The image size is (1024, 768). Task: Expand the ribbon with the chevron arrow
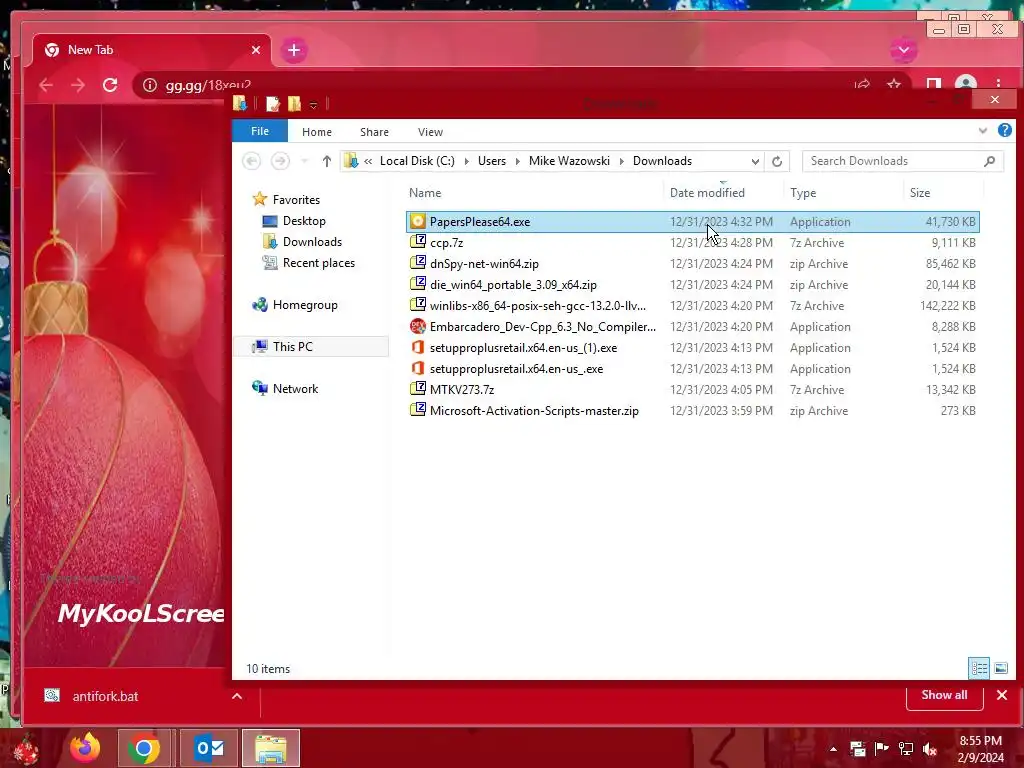point(982,131)
